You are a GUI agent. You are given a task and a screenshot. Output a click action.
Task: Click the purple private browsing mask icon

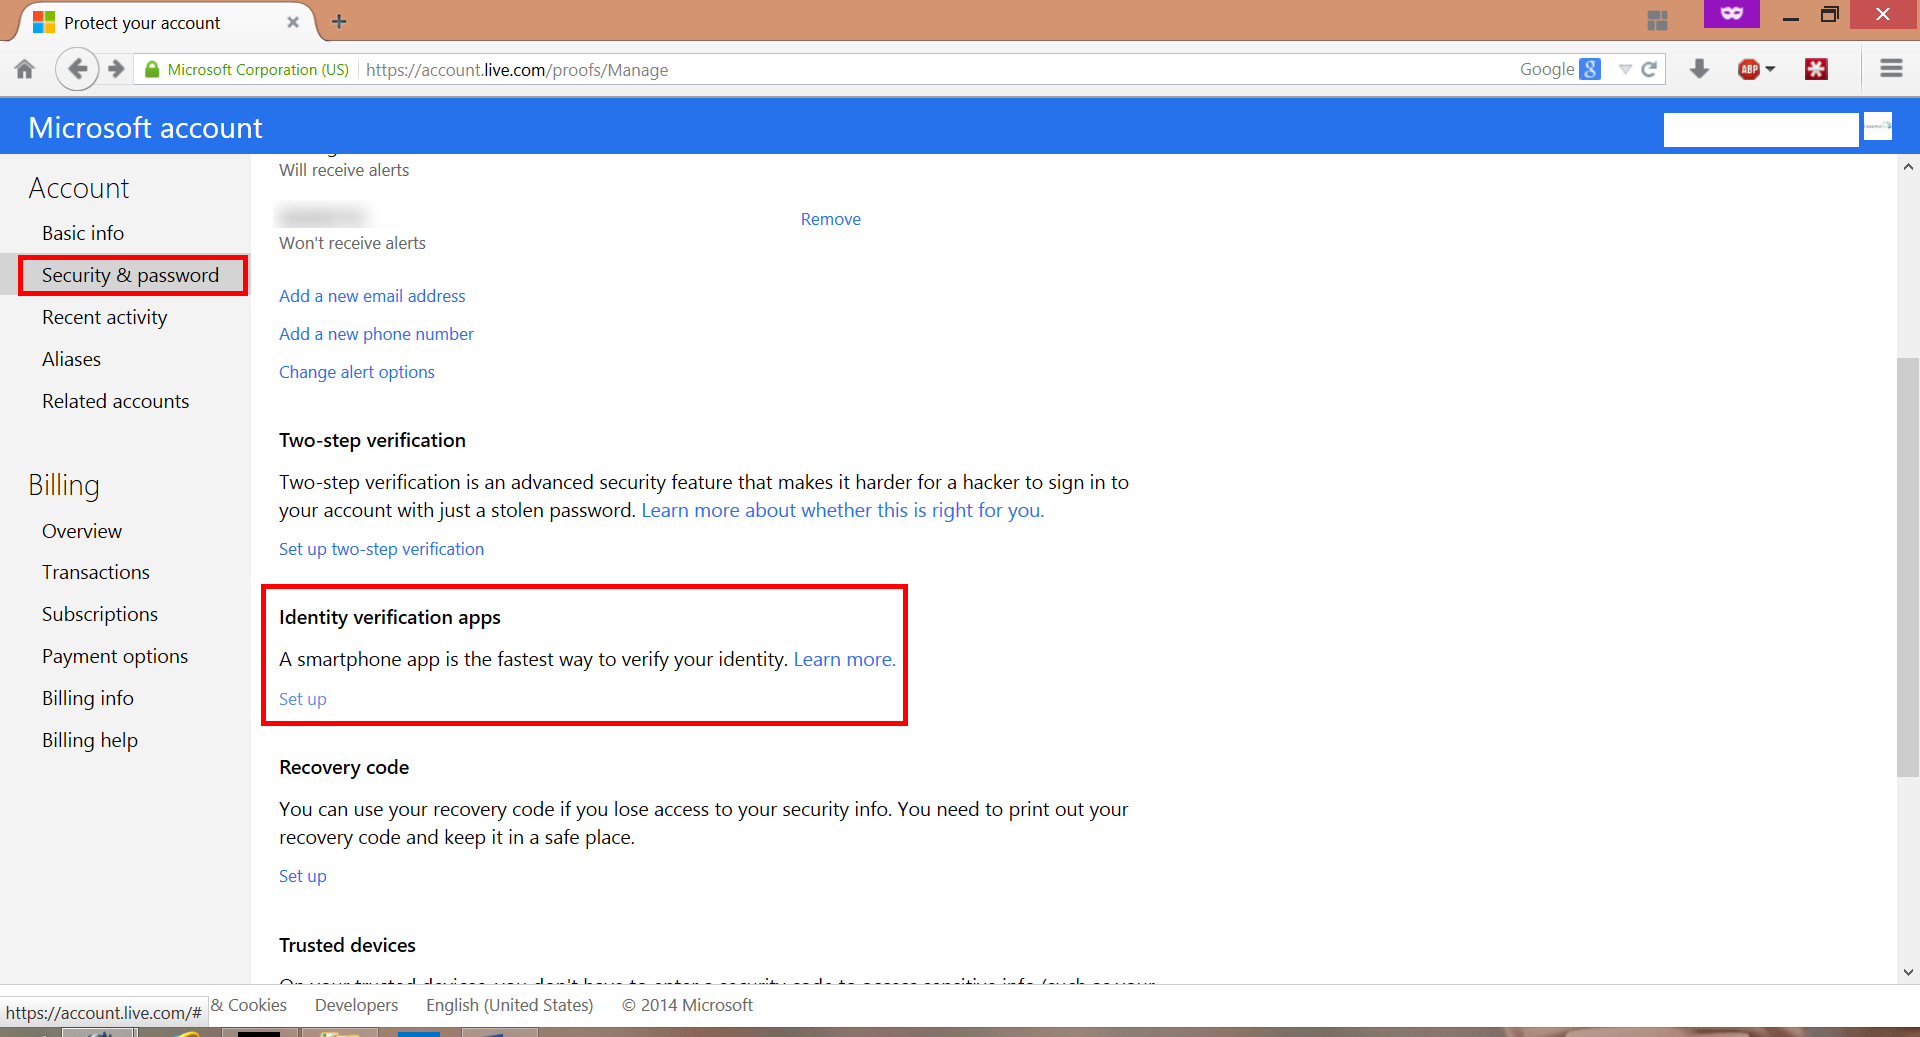pyautogui.click(x=1732, y=13)
